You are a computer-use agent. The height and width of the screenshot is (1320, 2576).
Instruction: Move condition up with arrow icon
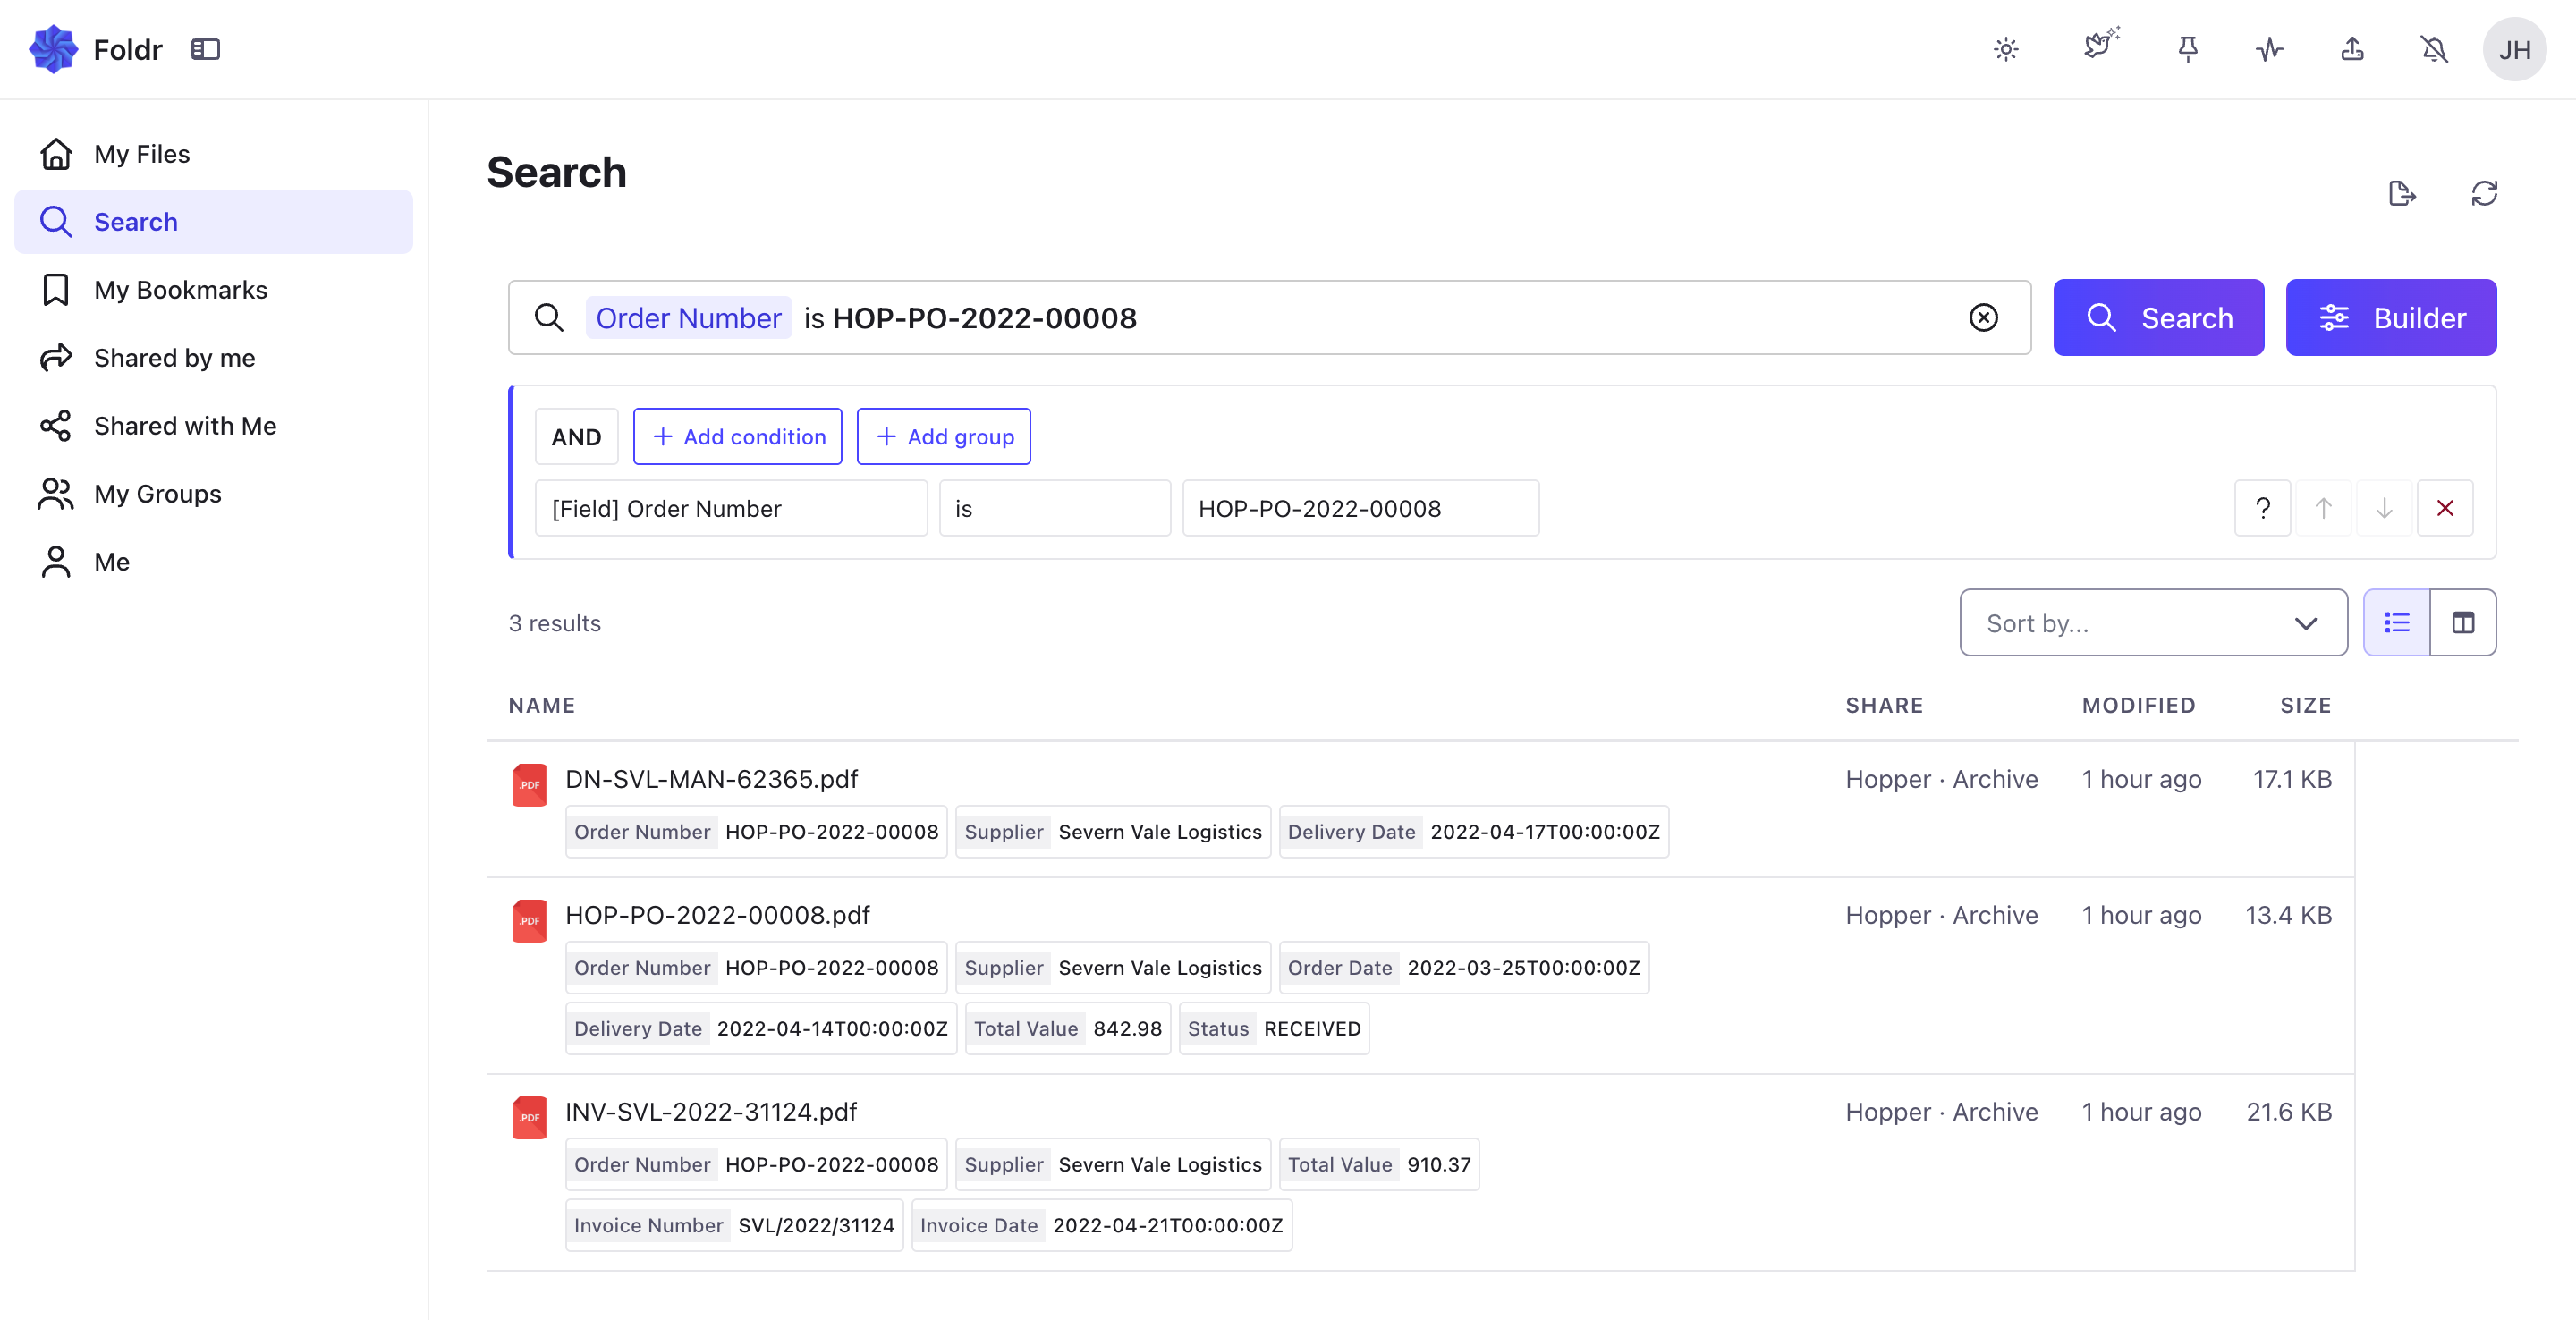tap(2323, 508)
